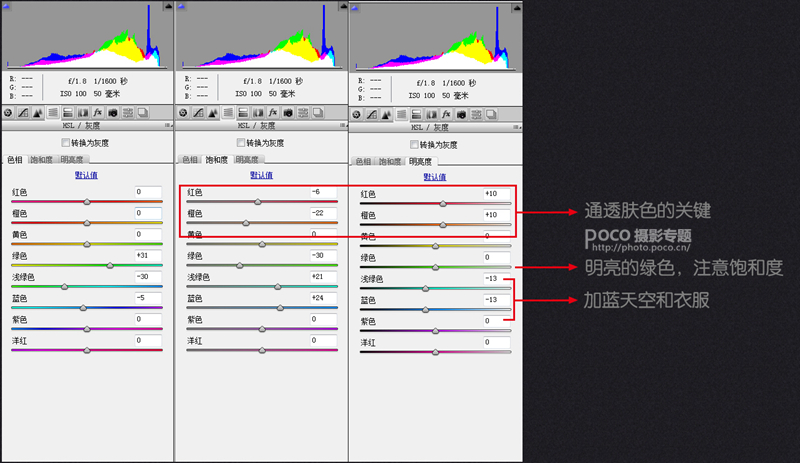The image size is (800, 463).
Task: Toggle highlight clipping warning in Saturation panel histogram
Action: (343, 6)
